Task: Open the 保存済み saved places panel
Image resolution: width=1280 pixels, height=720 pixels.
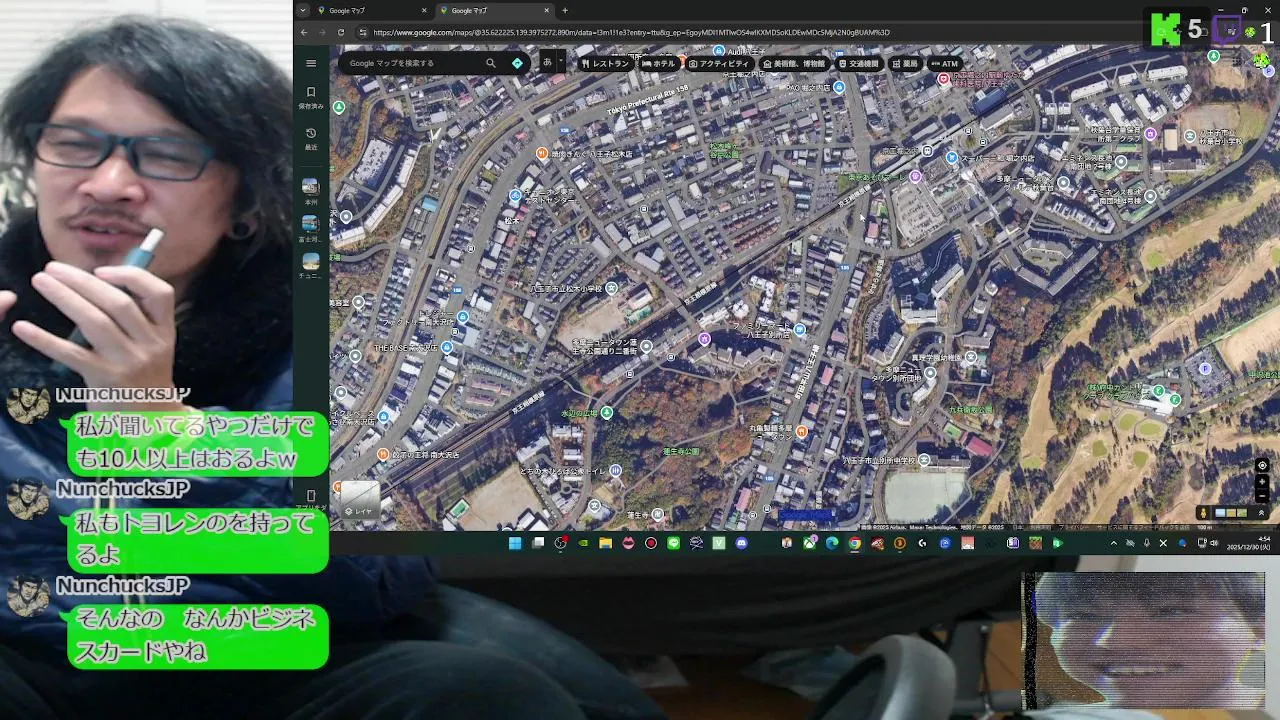Action: [311, 97]
